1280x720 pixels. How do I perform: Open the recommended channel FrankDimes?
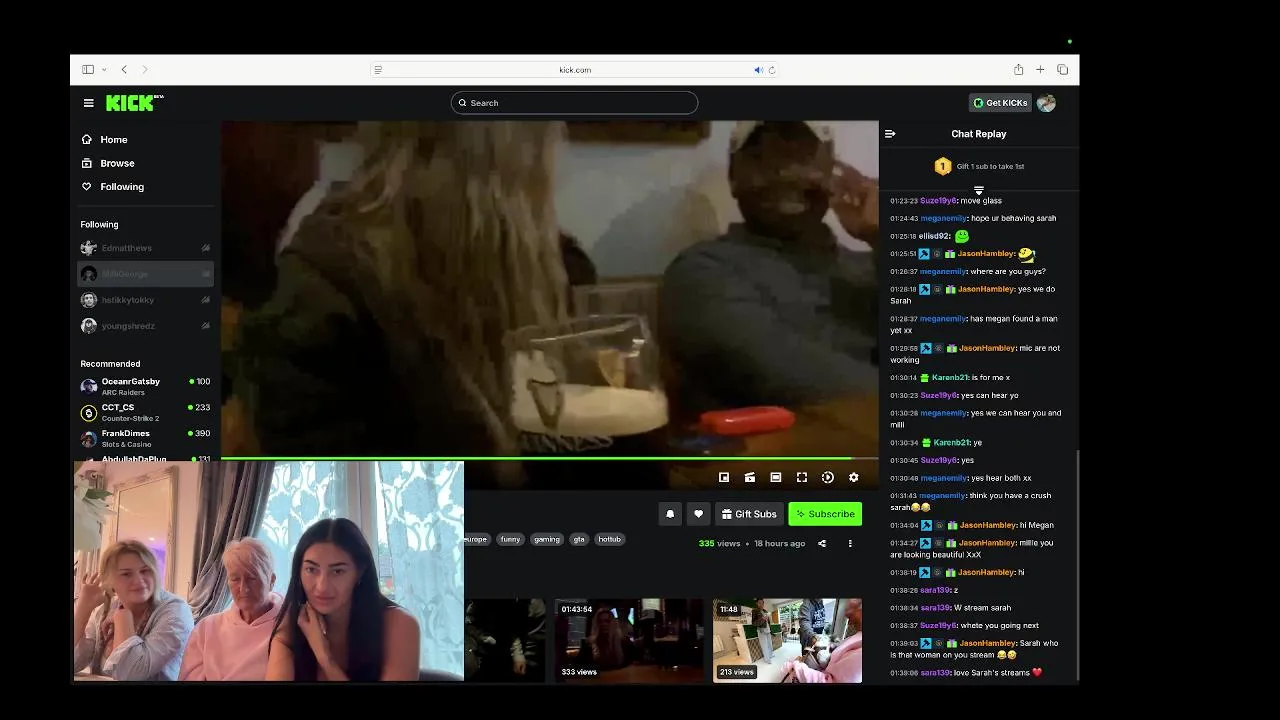pos(146,438)
